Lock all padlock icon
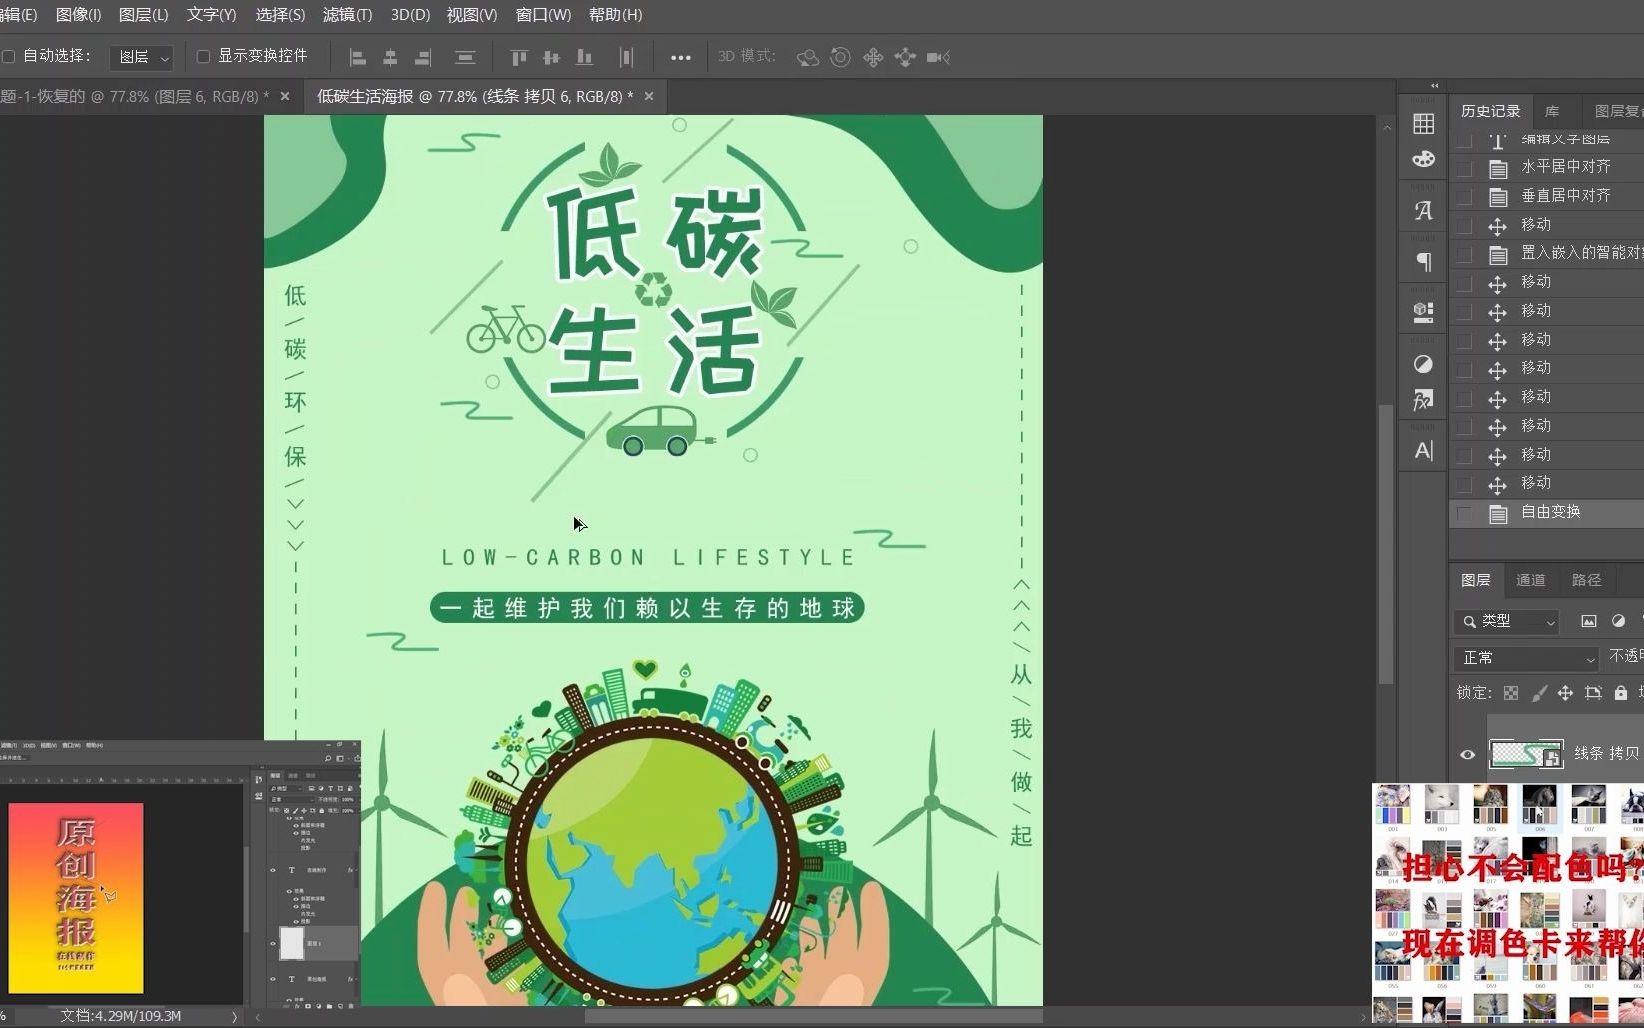The width and height of the screenshot is (1644, 1028). point(1621,693)
